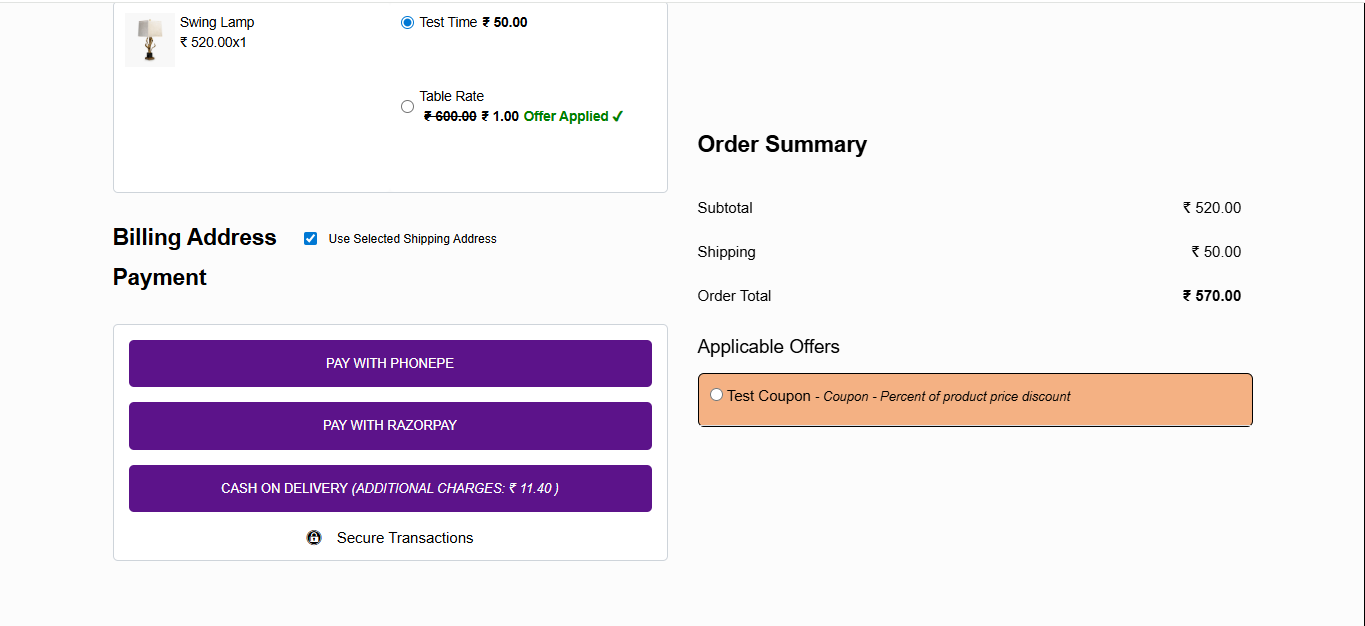This screenshot has width=1365, height=626.
Task: Click the Payment section heading
Action: (x=159, y=277)
